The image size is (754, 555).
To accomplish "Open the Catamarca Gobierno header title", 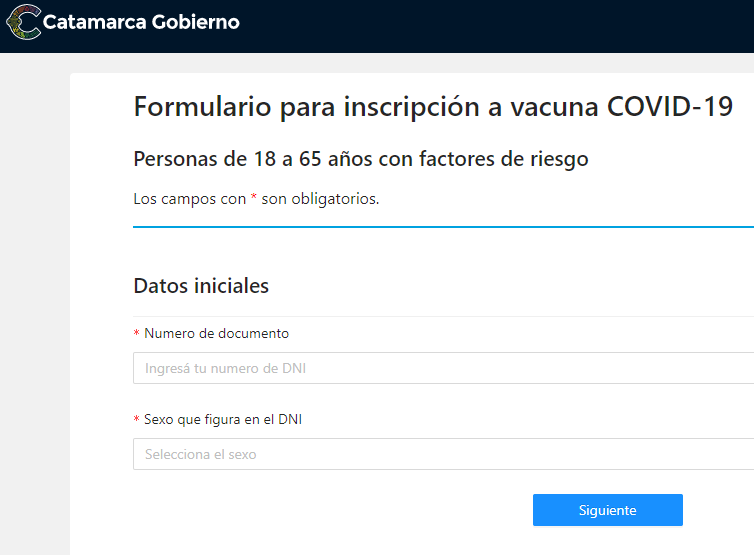I will pyautogui.click(x=141, y=22).
